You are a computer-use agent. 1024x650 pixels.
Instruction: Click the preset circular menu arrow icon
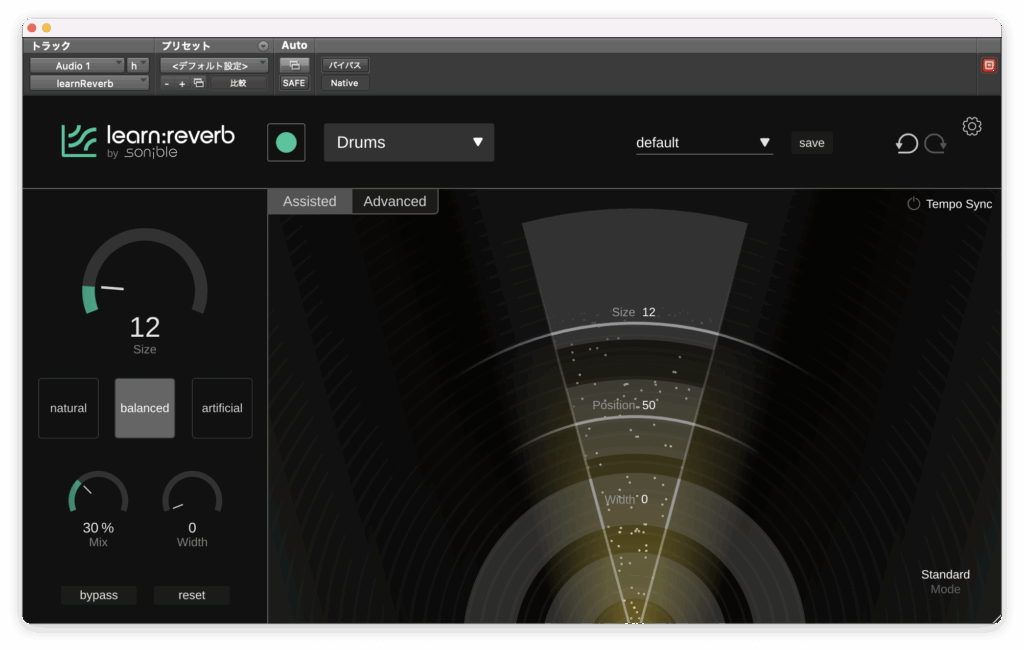coord(263,46)
